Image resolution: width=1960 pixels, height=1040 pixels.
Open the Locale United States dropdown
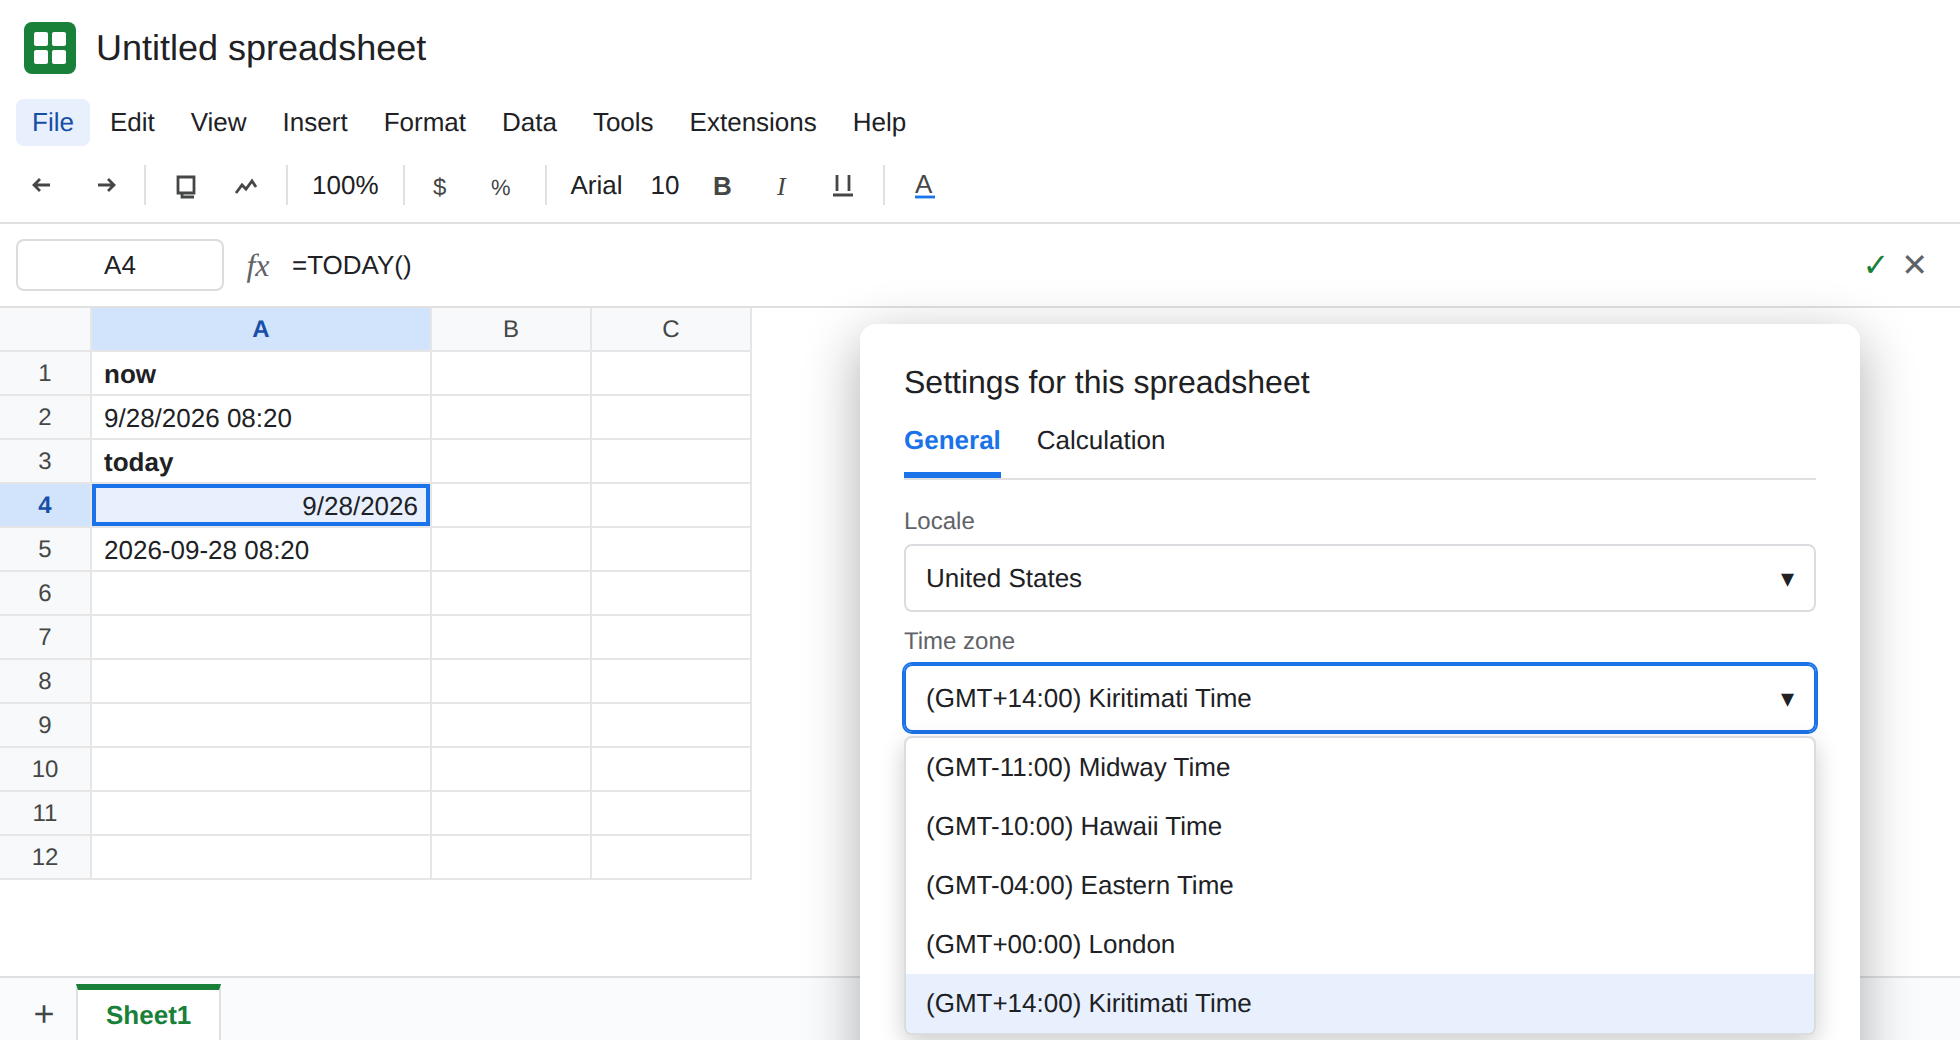click(x=1360, y=578)
